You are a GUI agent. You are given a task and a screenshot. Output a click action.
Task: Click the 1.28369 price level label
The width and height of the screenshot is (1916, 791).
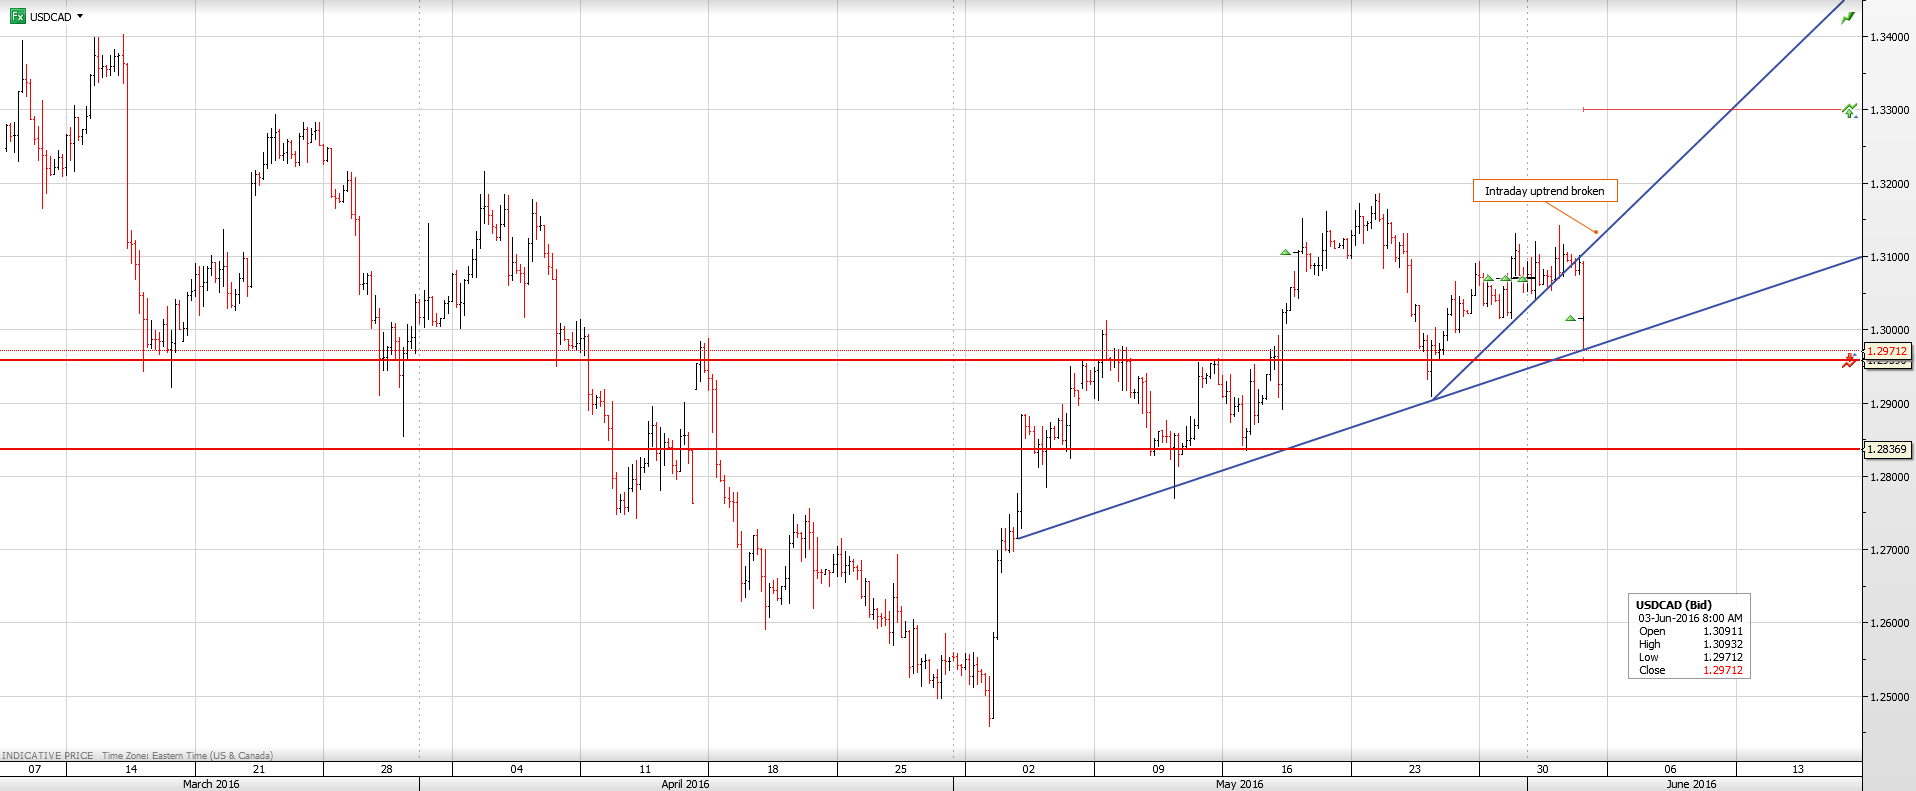point(1887,449)
